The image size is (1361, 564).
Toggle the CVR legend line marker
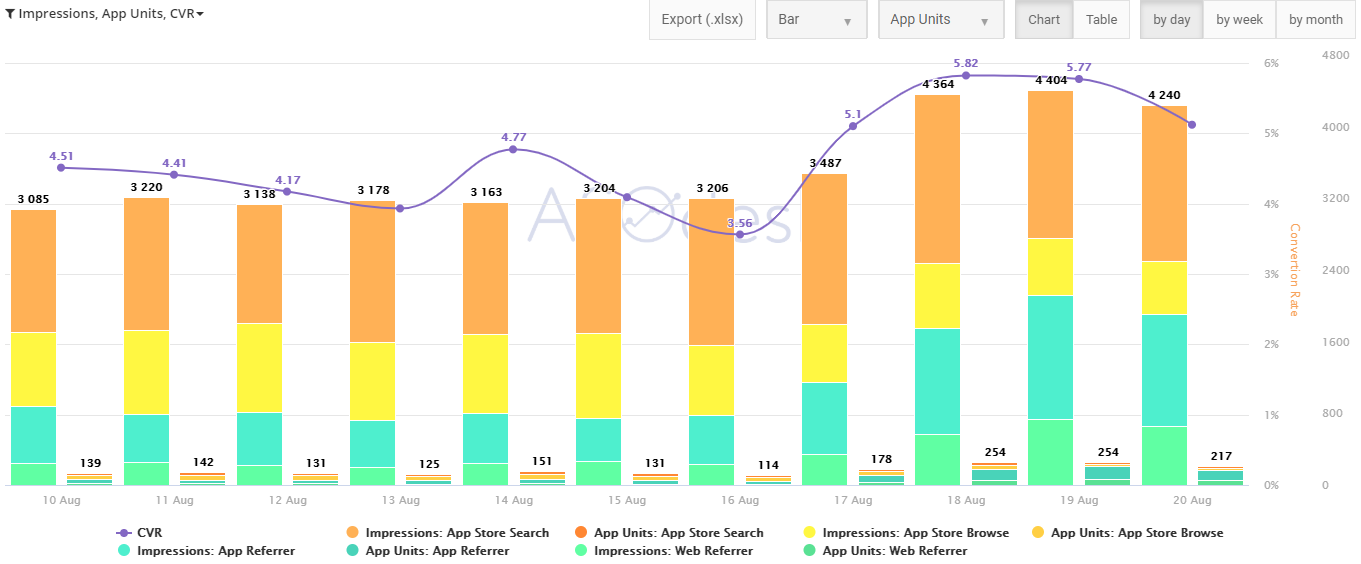tap(124, 533)
